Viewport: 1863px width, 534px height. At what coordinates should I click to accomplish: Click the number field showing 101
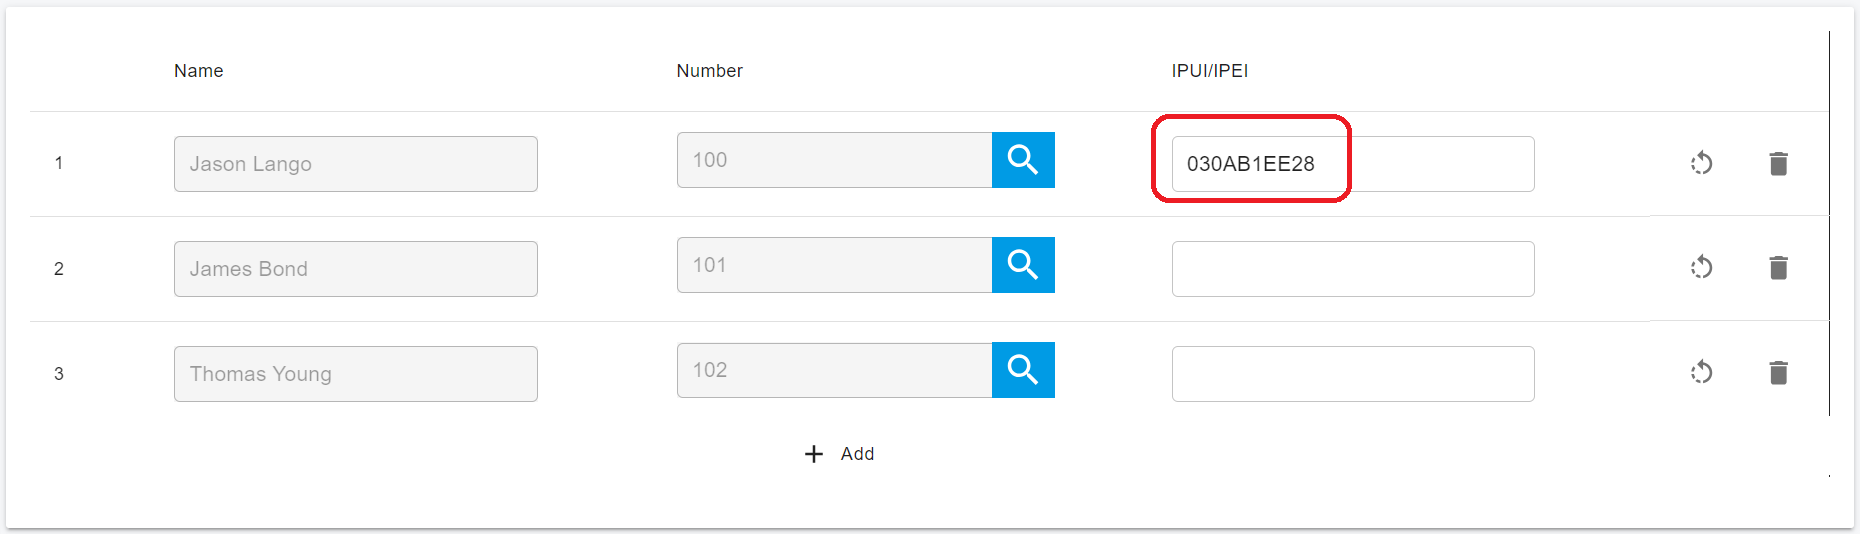tap(834, 265)
